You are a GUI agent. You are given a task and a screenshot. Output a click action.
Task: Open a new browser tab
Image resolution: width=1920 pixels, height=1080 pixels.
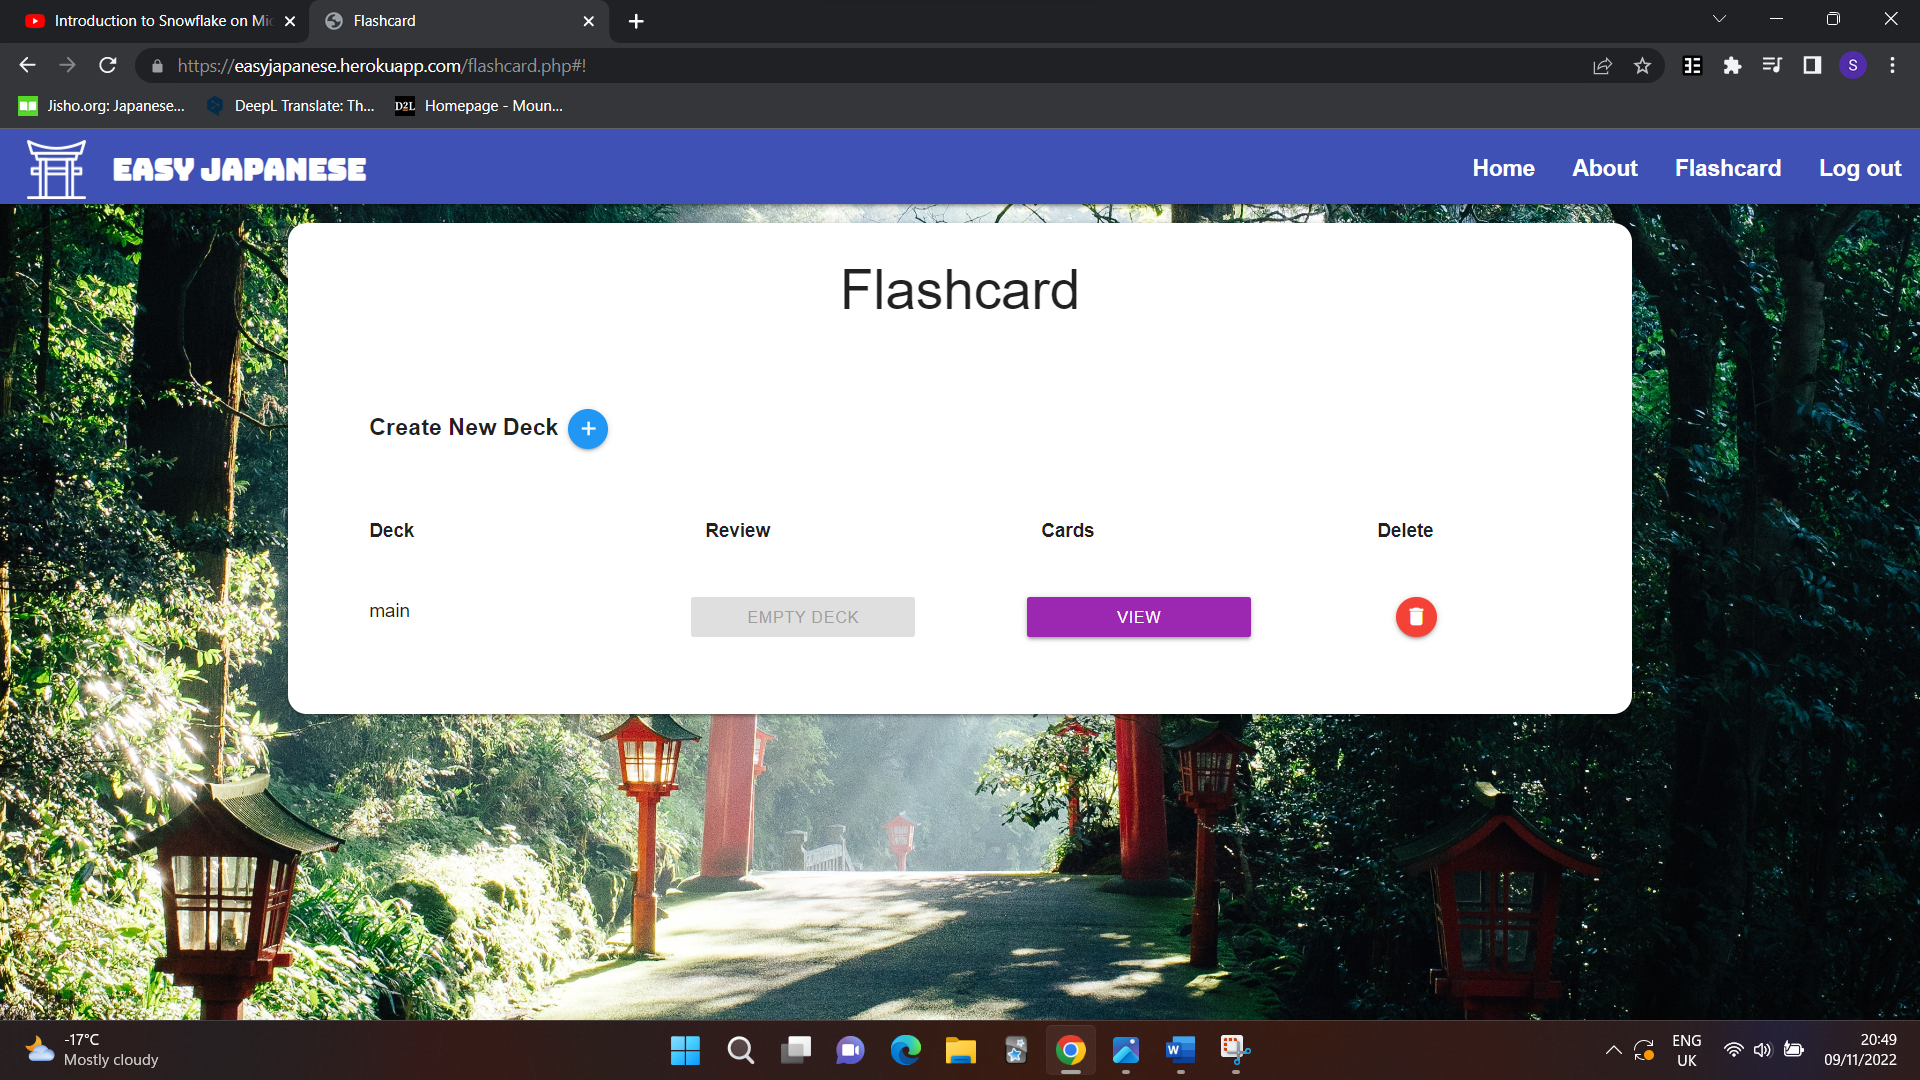click(x=636, y=21)
